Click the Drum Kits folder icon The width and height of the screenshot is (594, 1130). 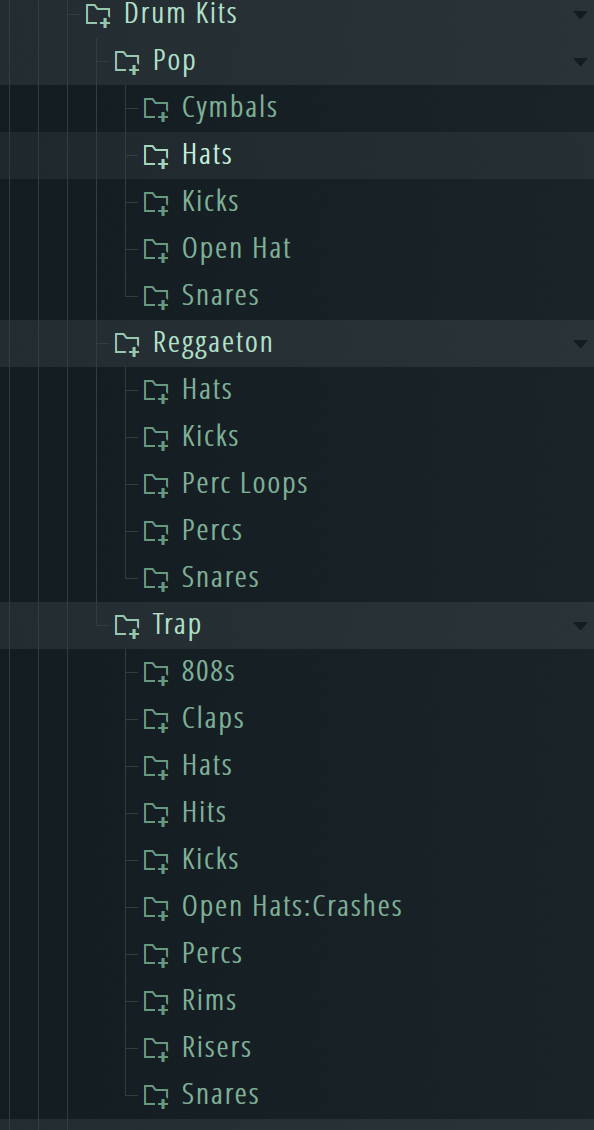click(98, 15)
